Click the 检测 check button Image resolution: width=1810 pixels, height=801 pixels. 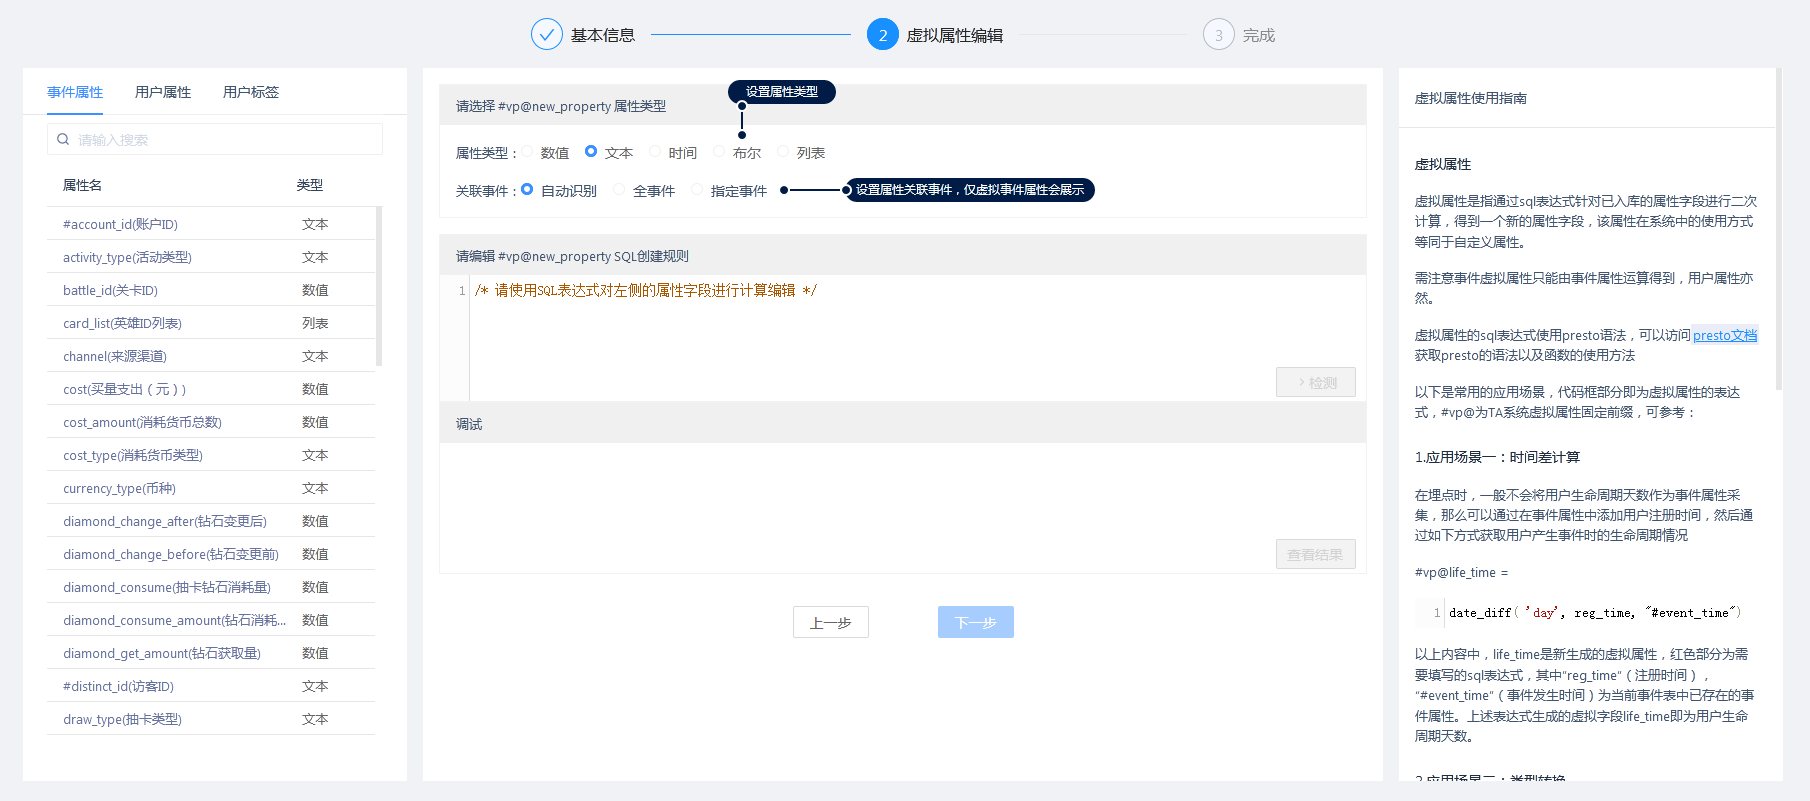click(x=1315, y=382)
